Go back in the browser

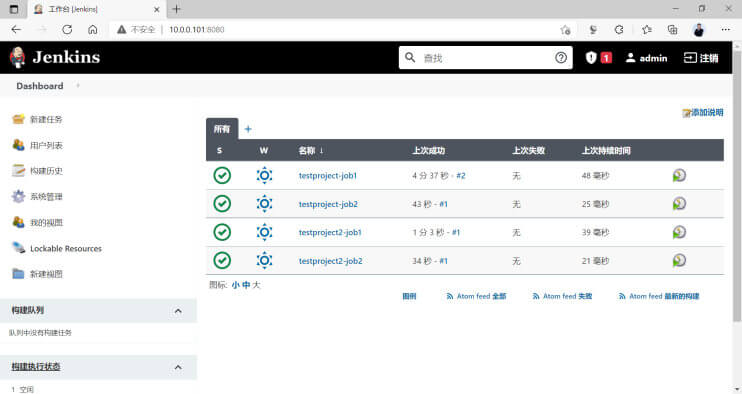(x=16, y=29)
